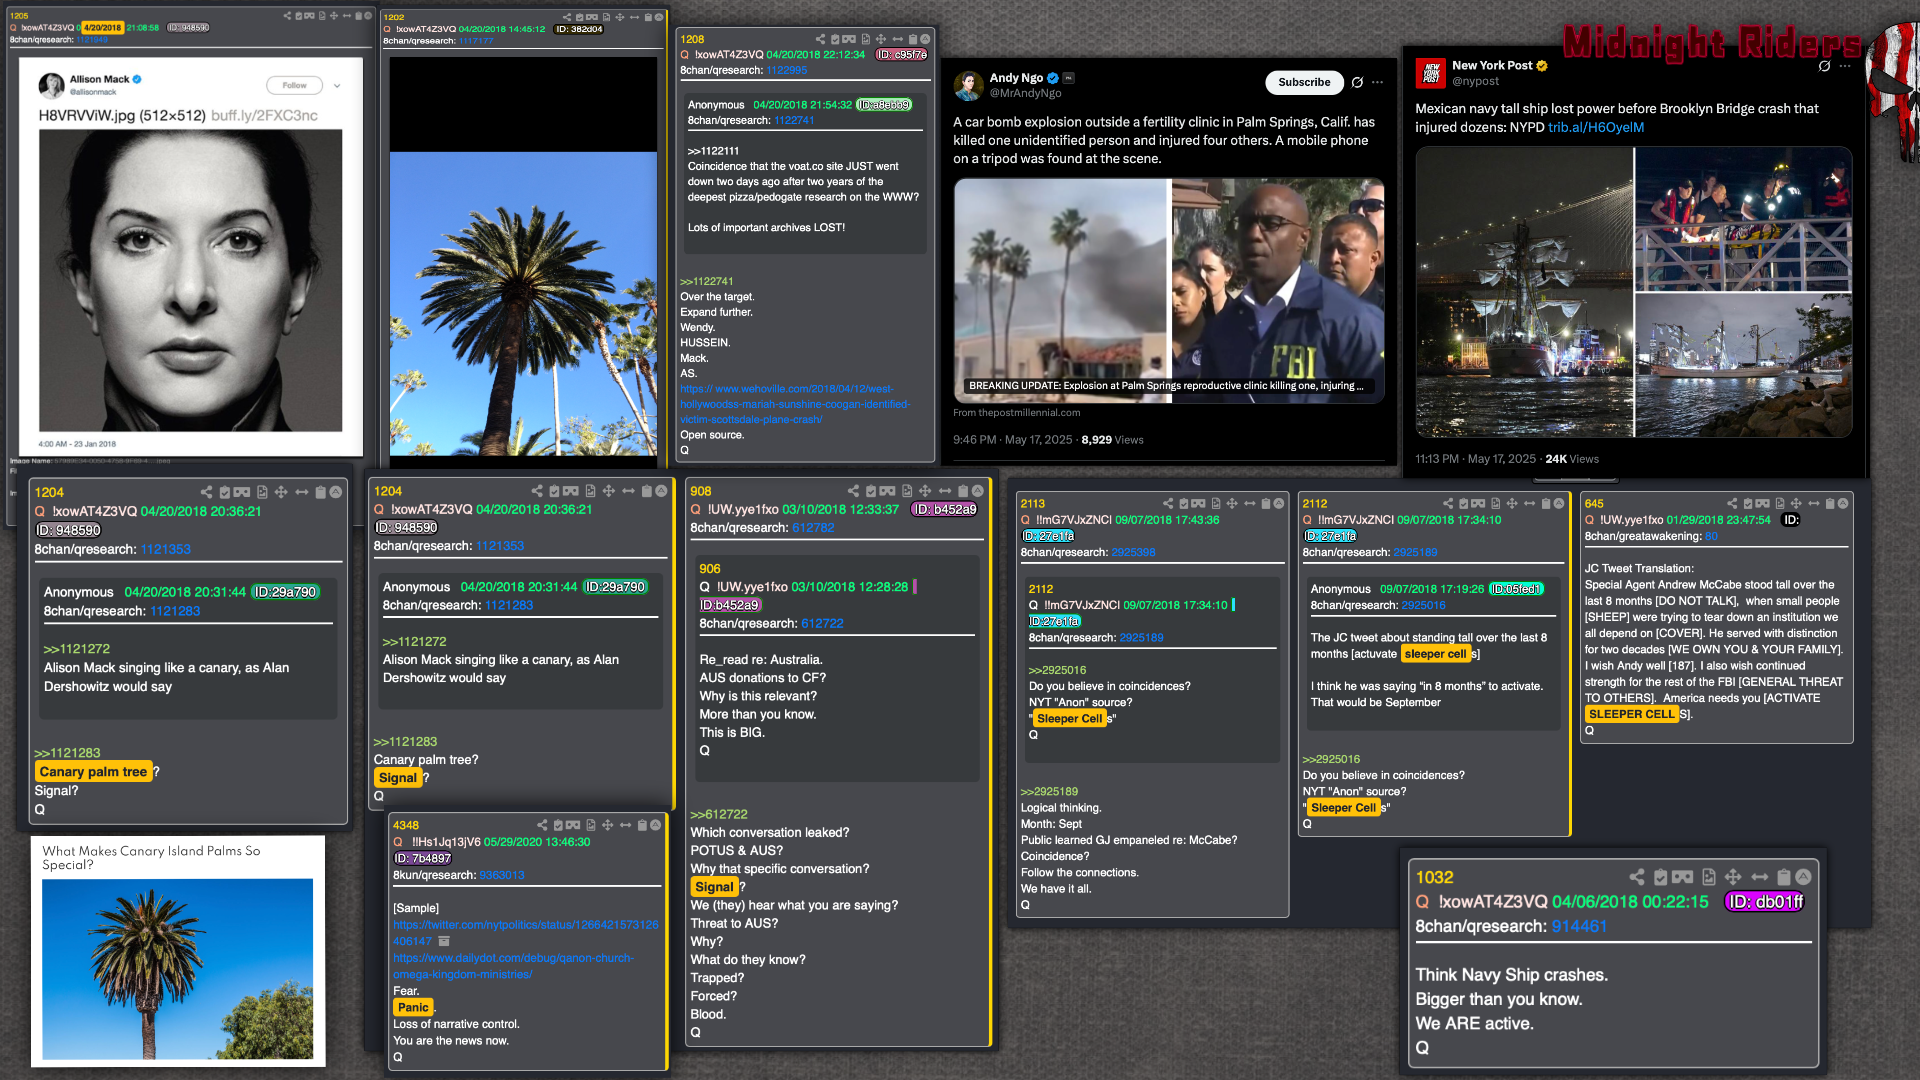The height and width of the screenshot is (1080, 1920).
Task: Click the Canary Island palm article image
Action: (x=177, y=969)
